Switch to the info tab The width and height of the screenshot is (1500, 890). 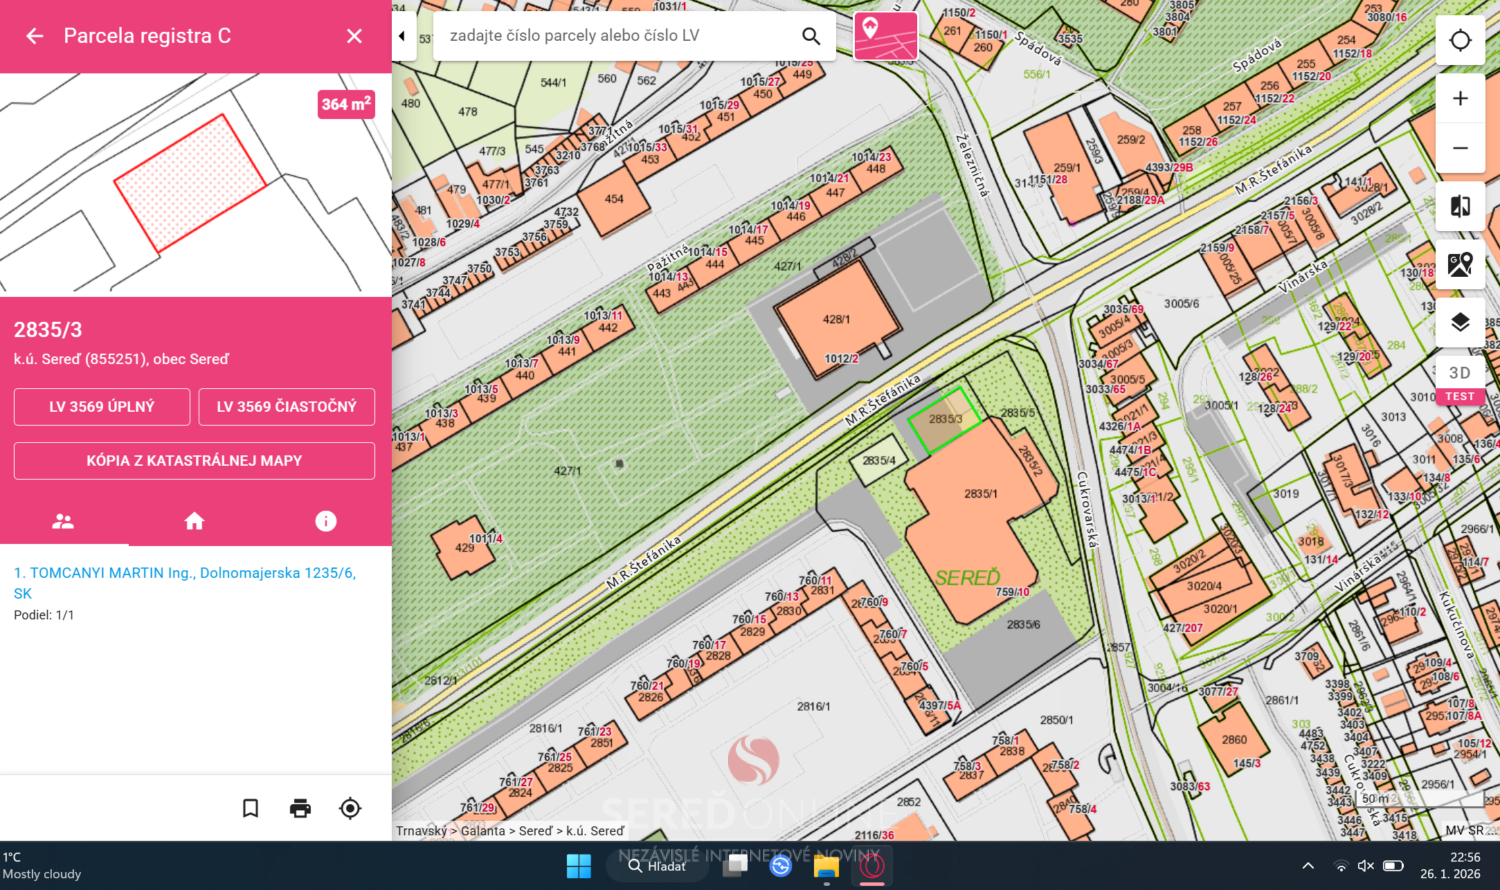click(x=326, y=521)
